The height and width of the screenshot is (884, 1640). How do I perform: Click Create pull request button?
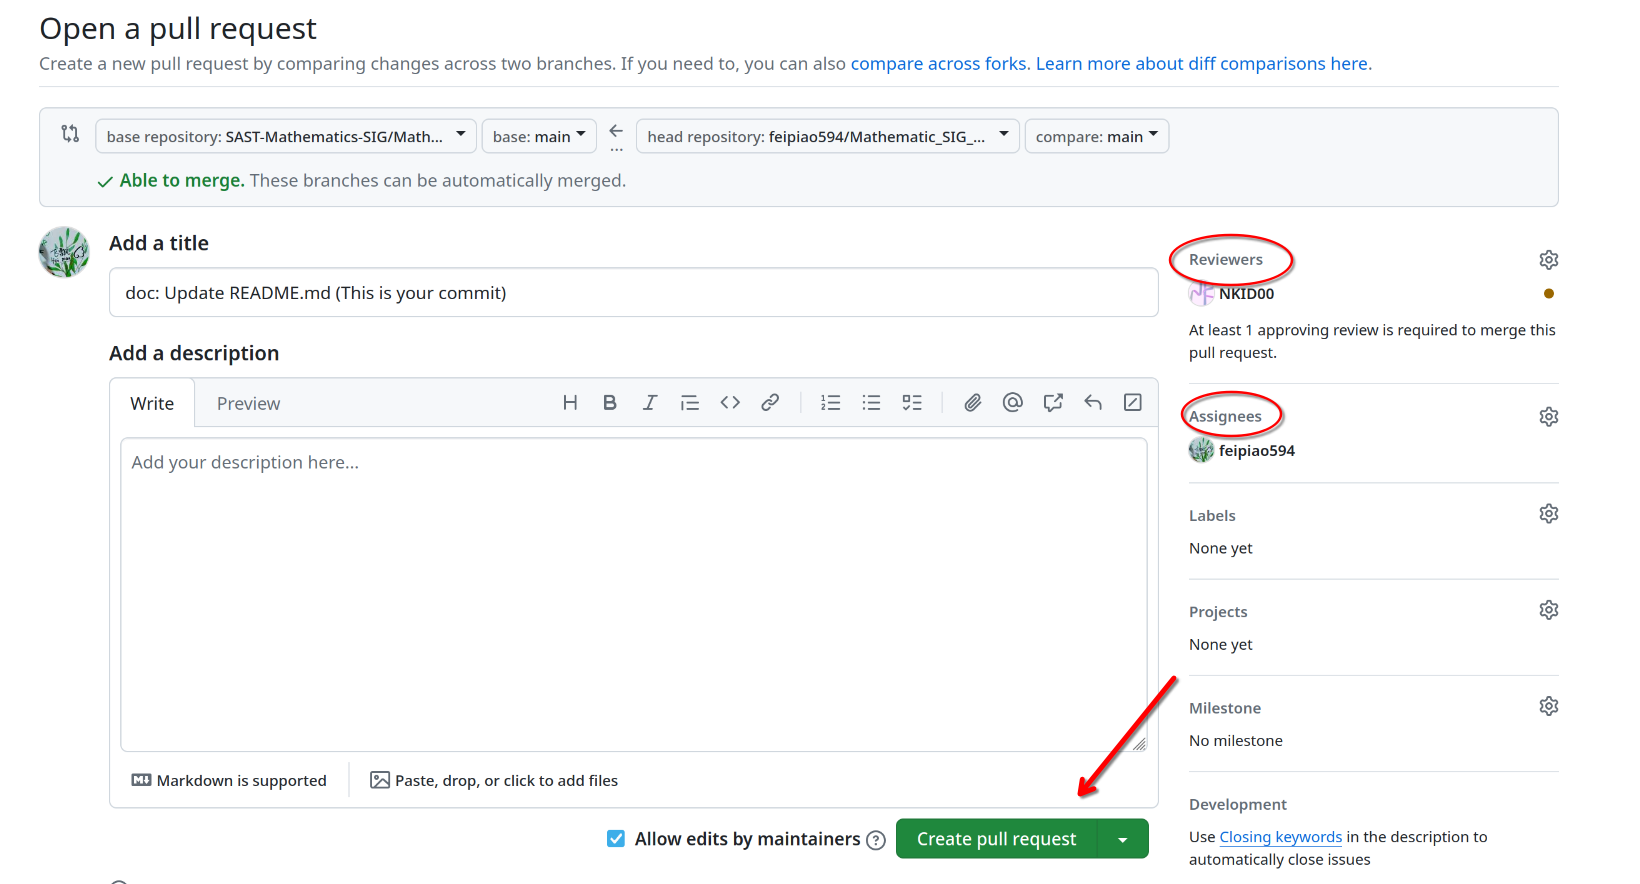[997, 839]
